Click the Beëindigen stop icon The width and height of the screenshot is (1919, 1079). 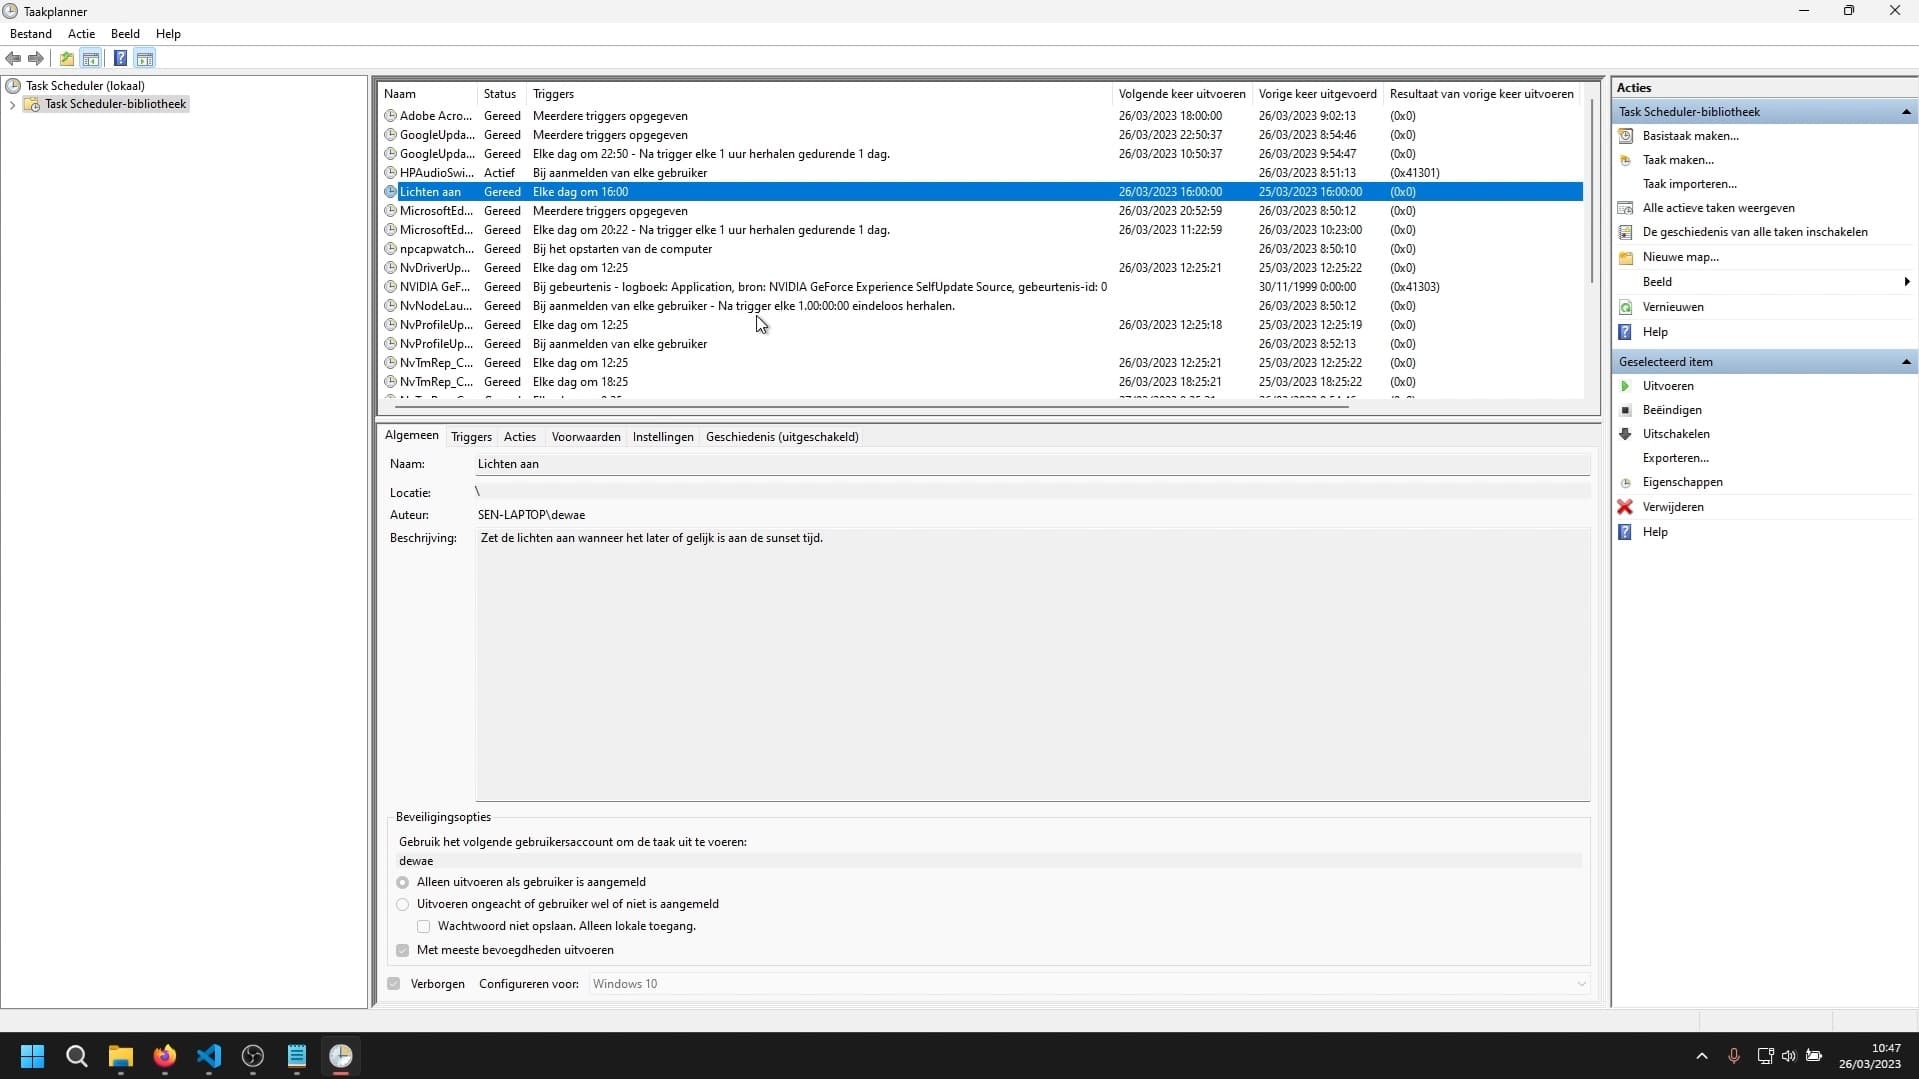[1625, 410]
